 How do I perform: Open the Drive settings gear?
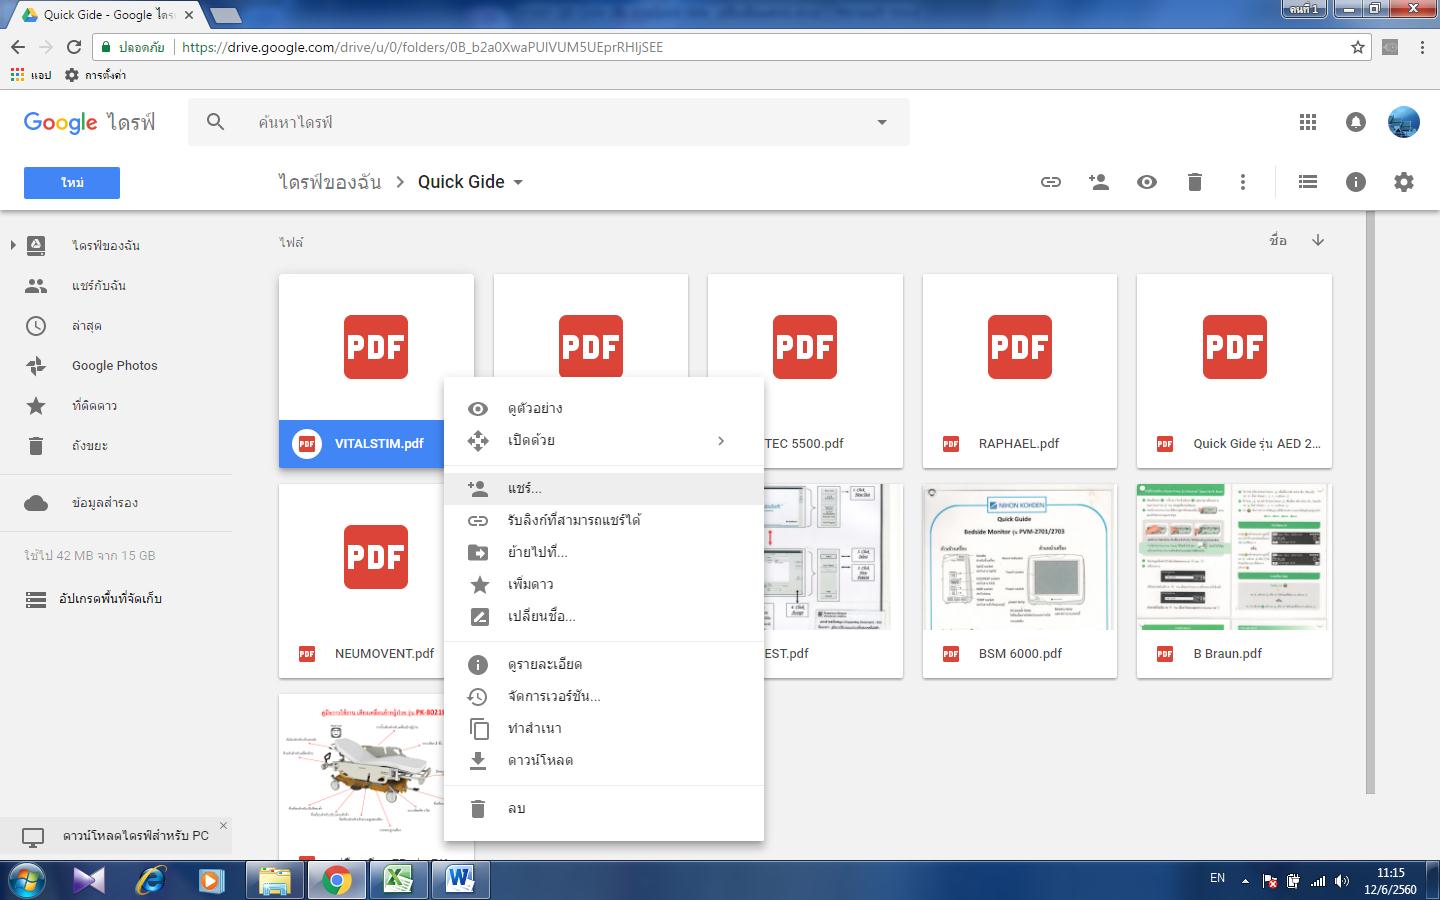pos(1404,182)
